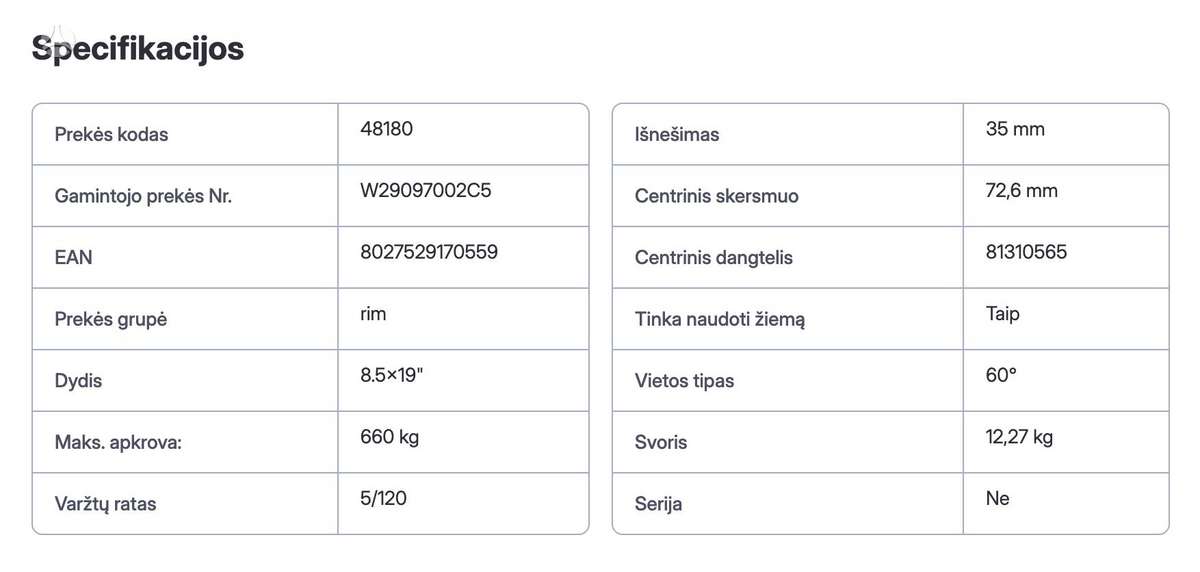Click the Serija value Ne
1200x572 pixels.
pyautogui.click(x=997, y=498)
